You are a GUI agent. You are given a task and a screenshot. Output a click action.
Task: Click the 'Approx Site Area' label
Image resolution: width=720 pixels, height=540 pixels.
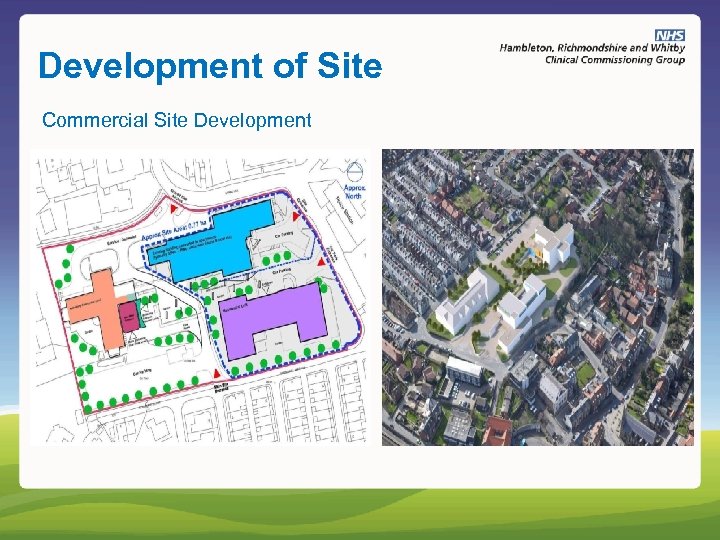[175, 231]
